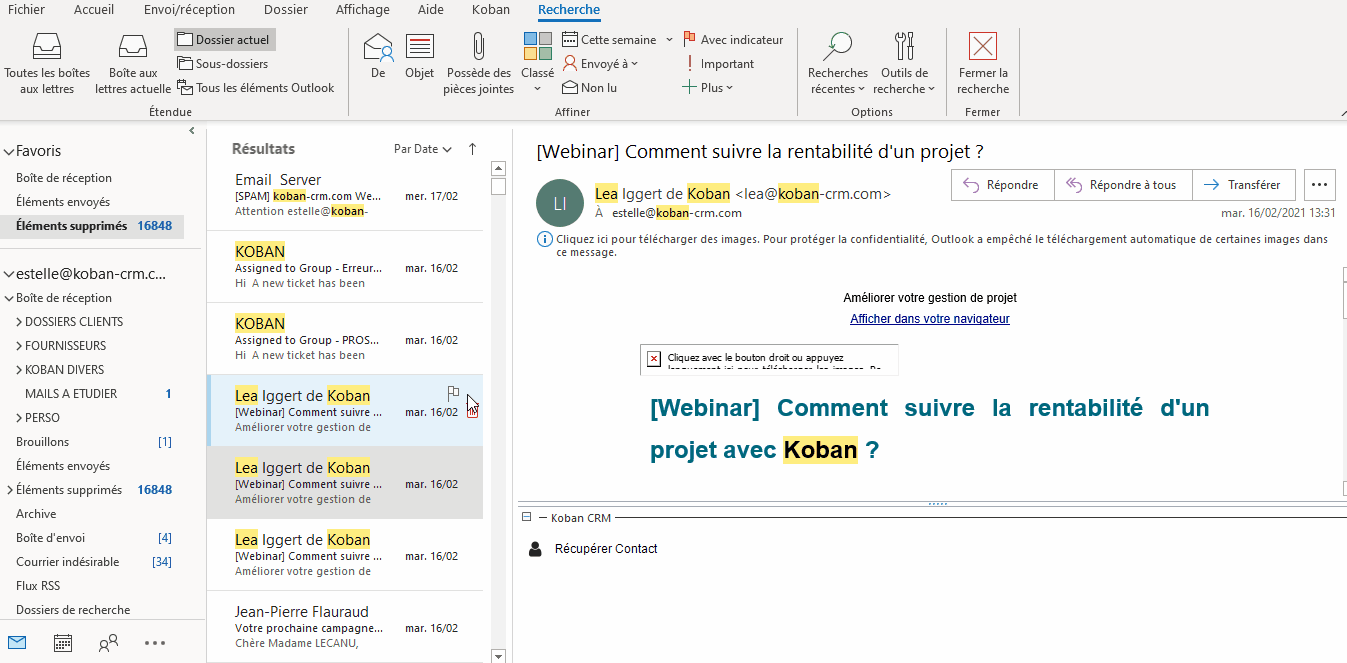Filter results with attachments (pièces jointes)
Viewport: 1347px width, 663px height.
(478, 64)
